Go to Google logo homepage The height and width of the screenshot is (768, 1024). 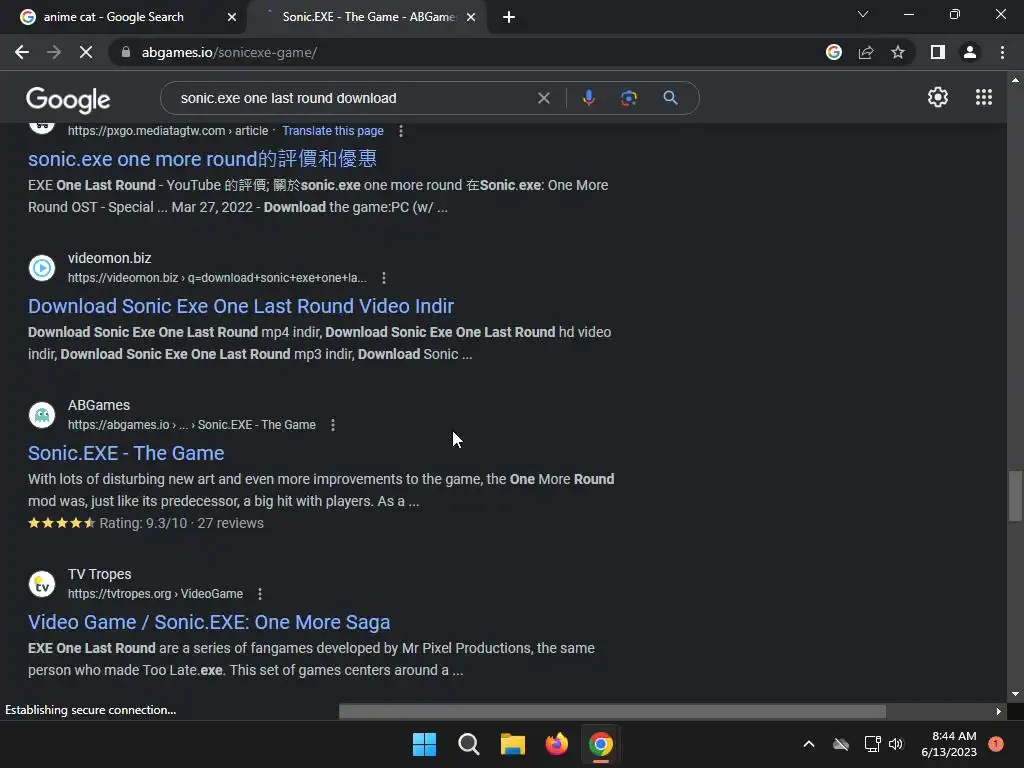click(x=68, y=99)
